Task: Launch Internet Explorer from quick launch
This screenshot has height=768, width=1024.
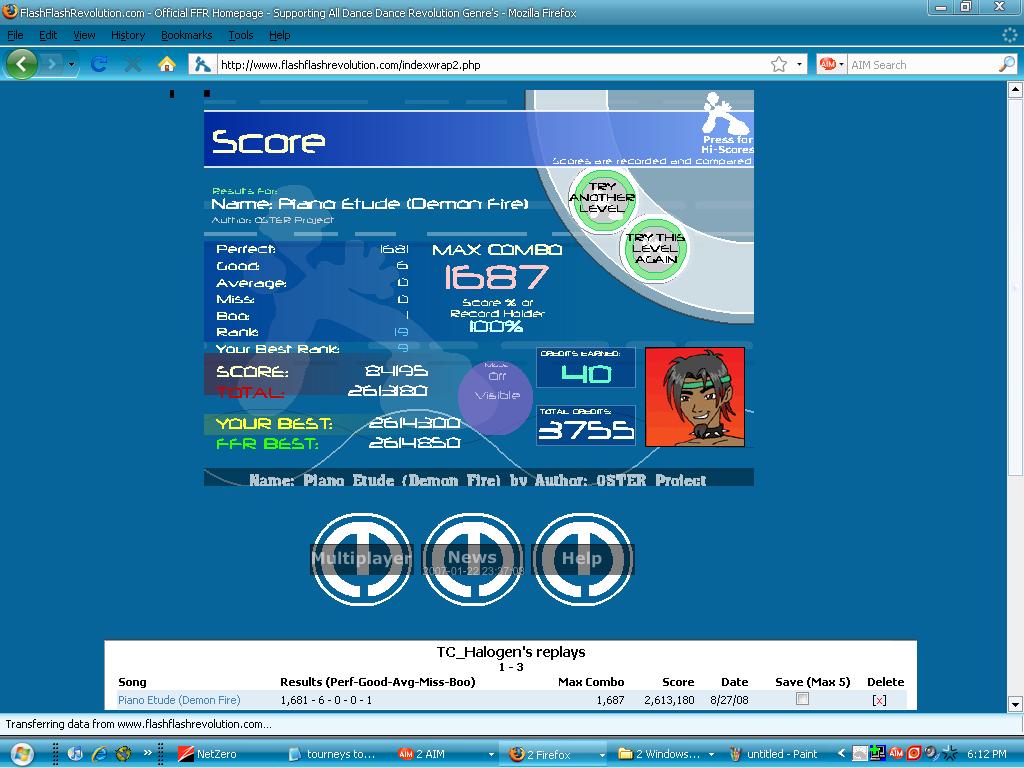Action: [x=99, y=754]
